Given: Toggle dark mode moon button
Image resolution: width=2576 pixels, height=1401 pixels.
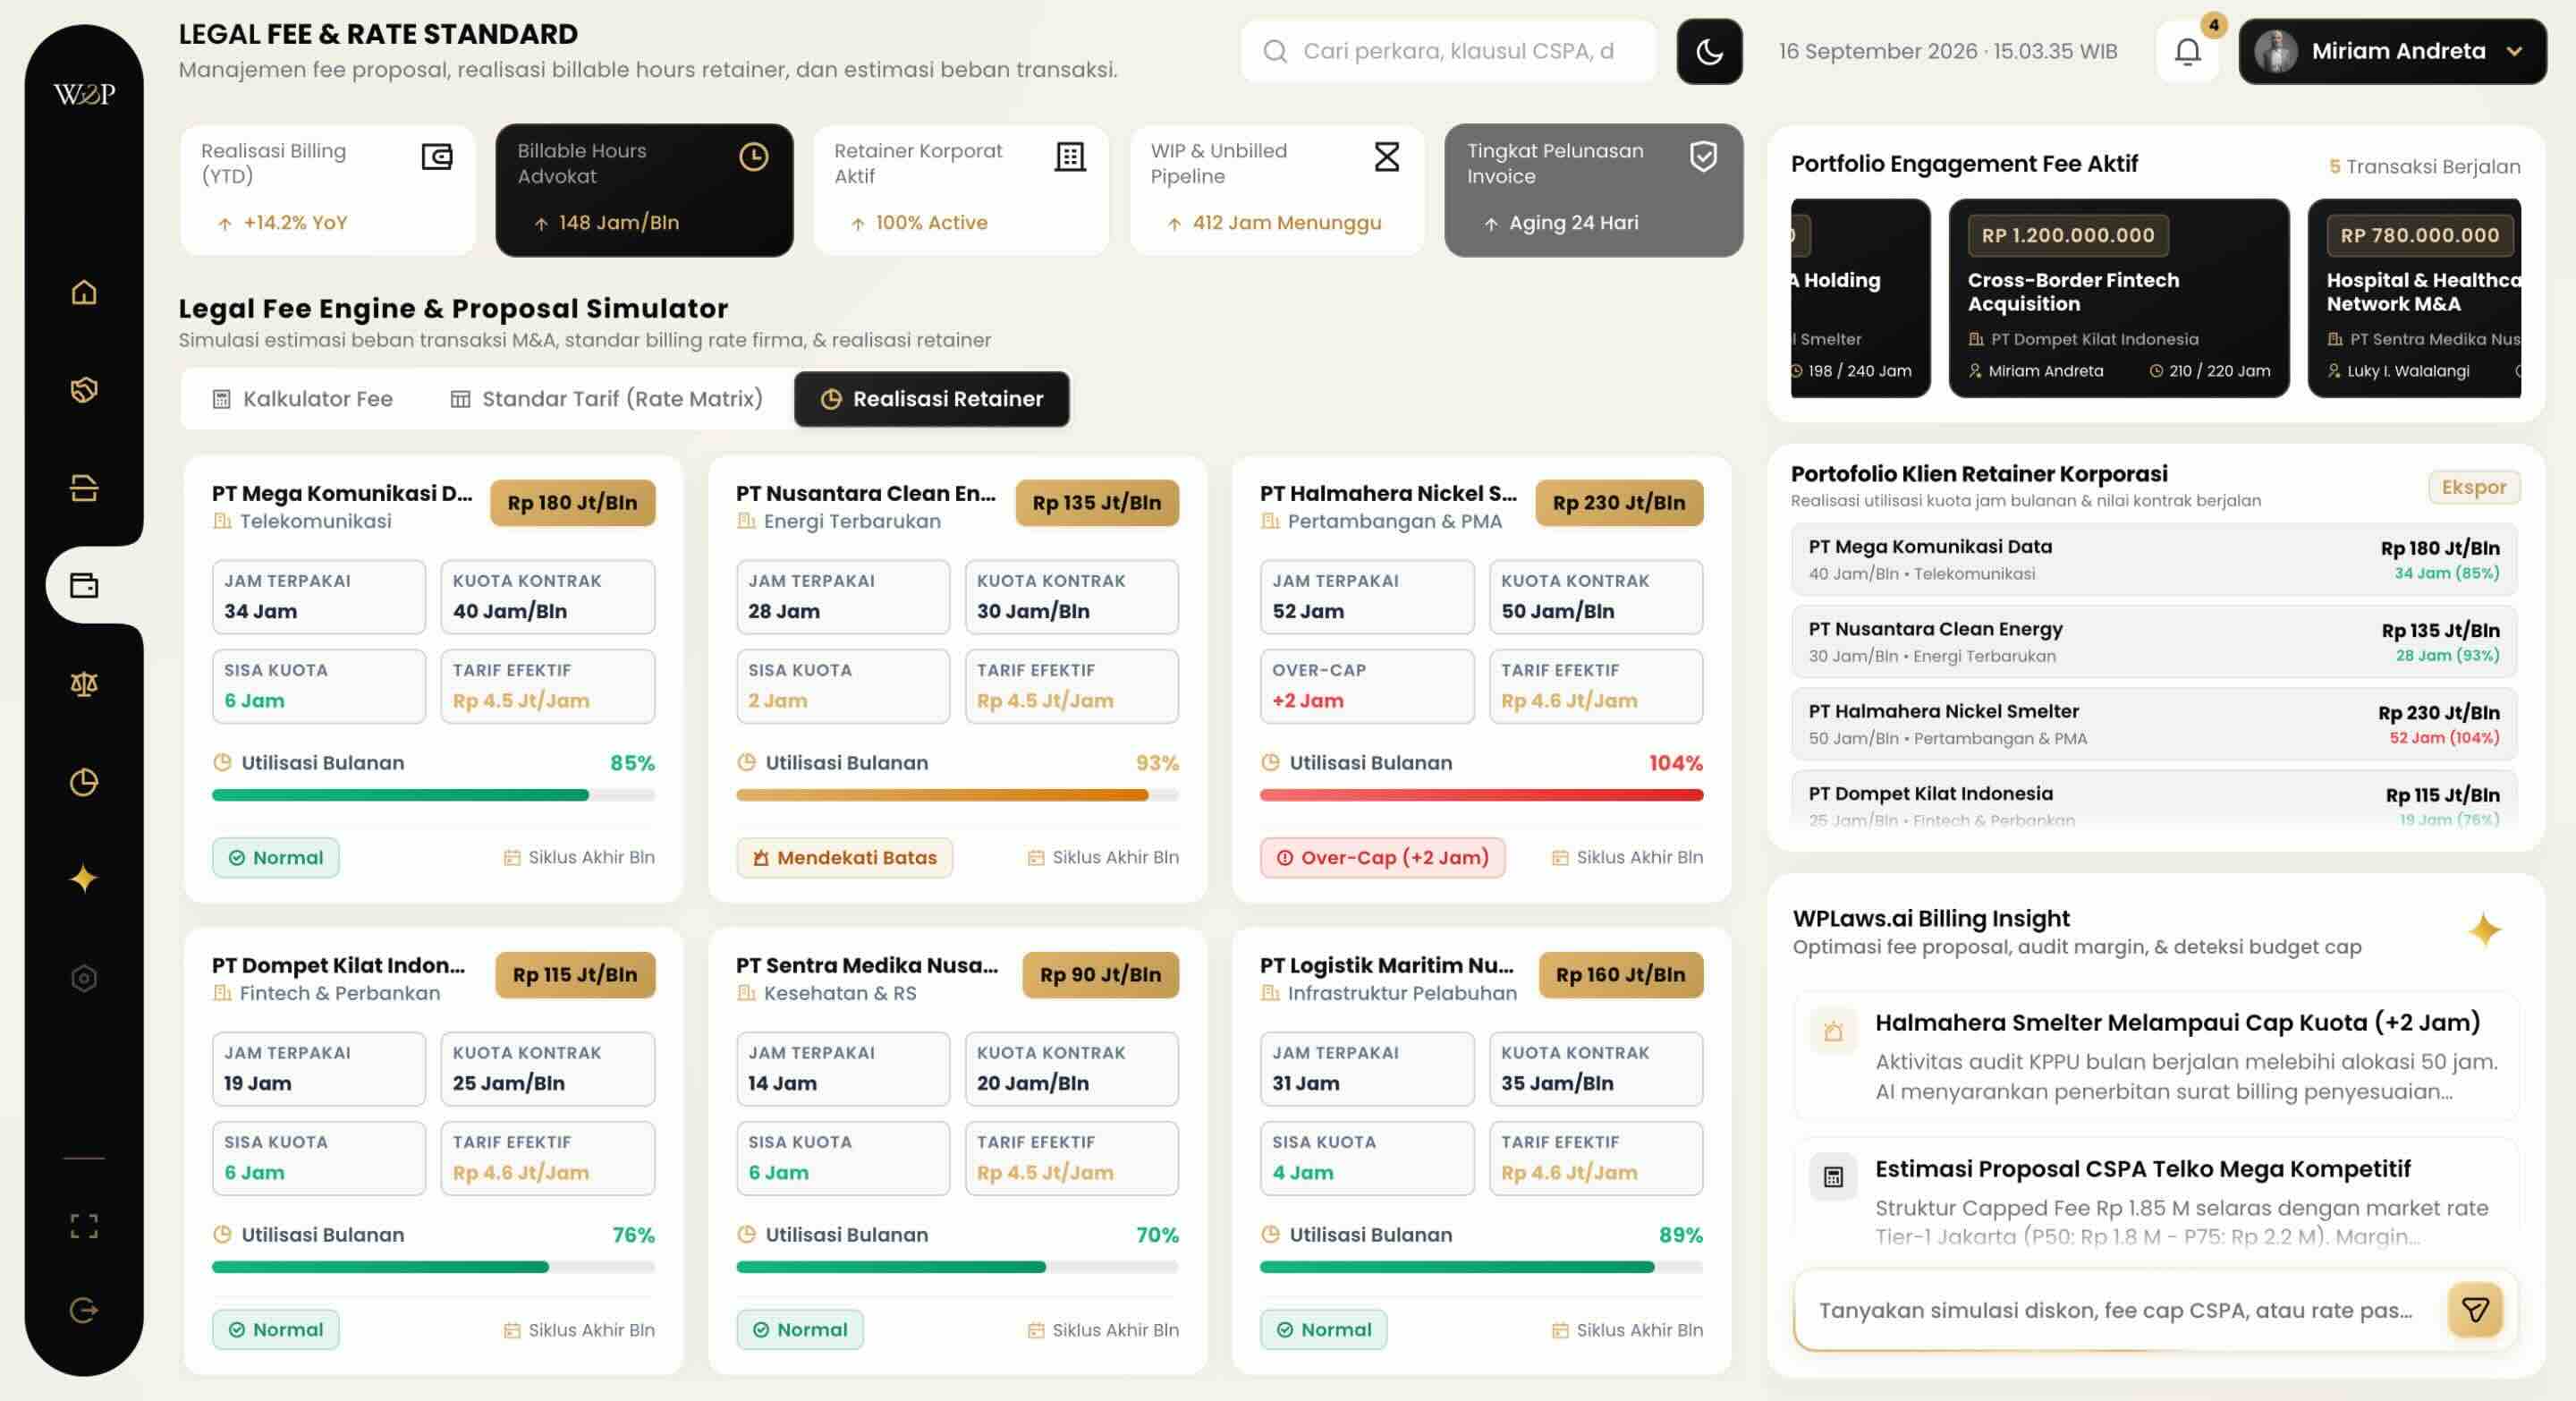Looking at the screenshot, I should point(1709,51).
